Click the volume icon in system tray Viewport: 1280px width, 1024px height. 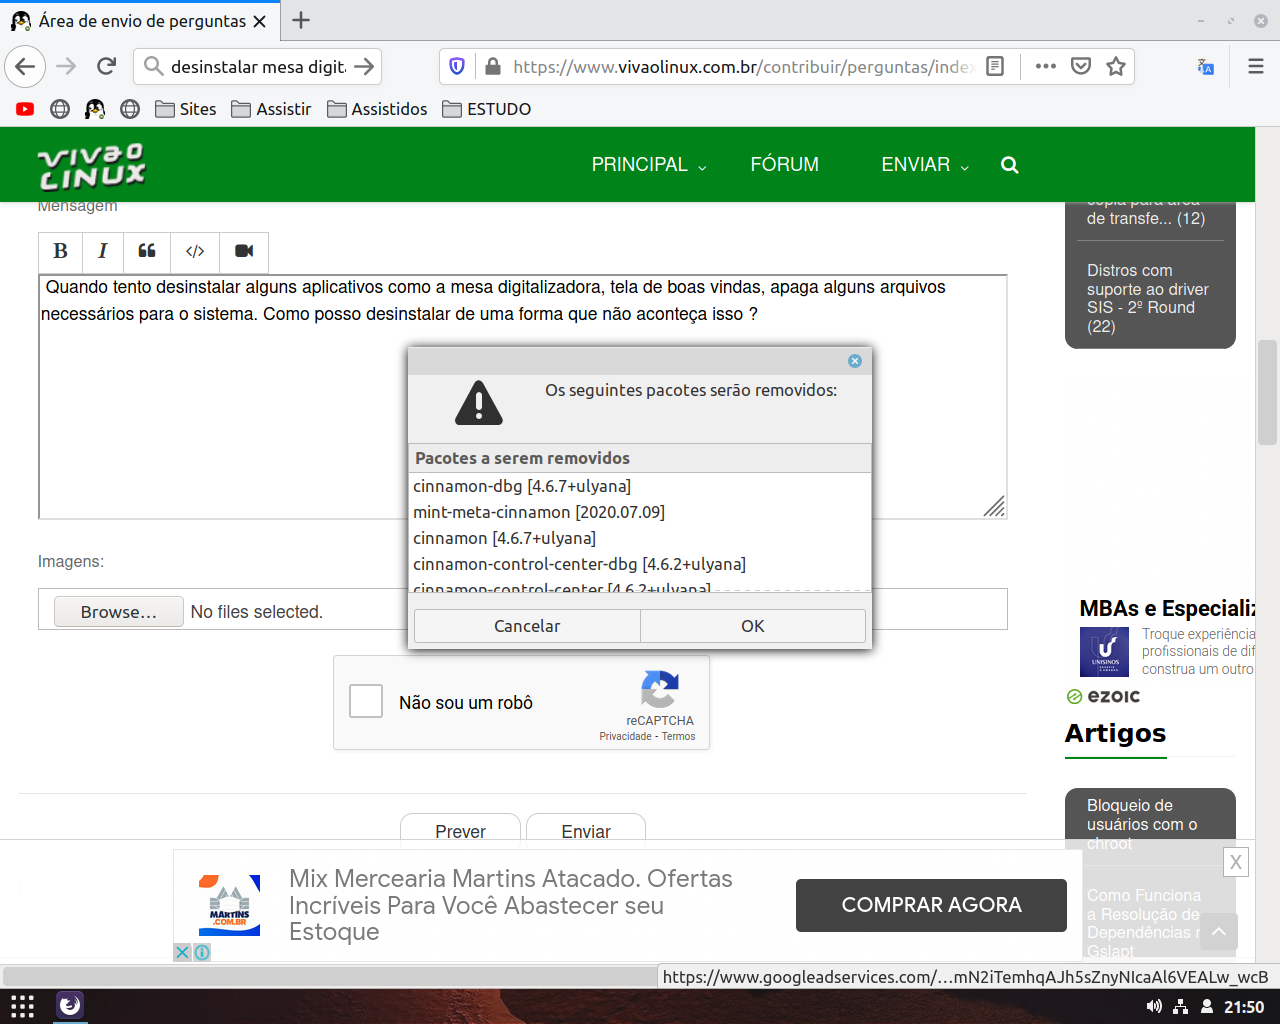pos(1154,1007)
